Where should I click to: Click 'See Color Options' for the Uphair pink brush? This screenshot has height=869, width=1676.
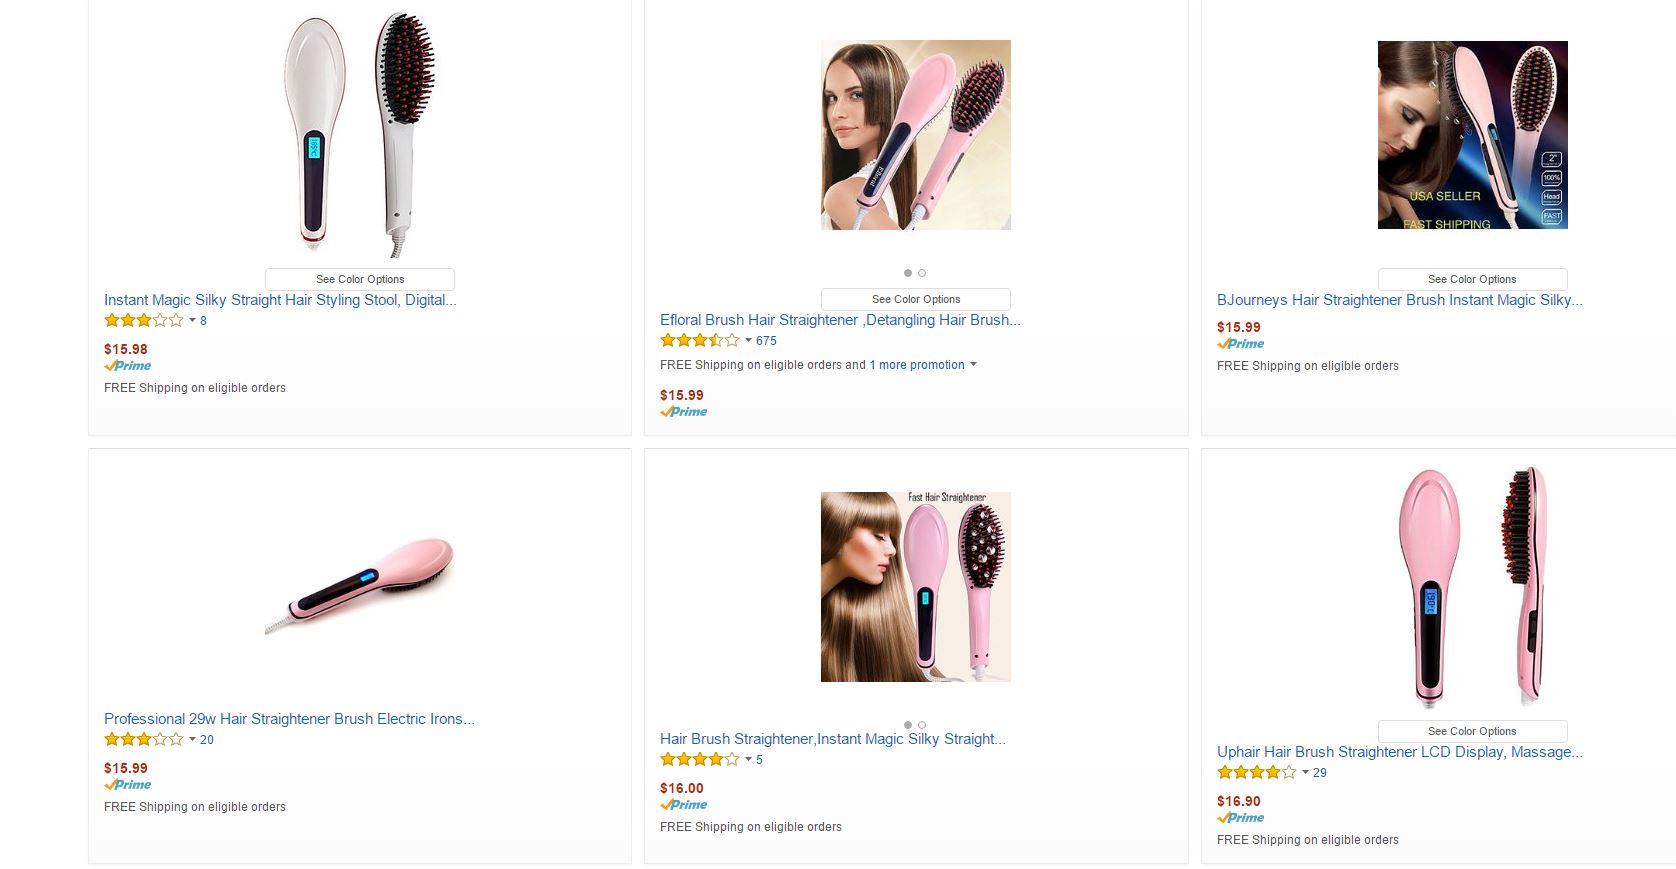click(1472, 732)
